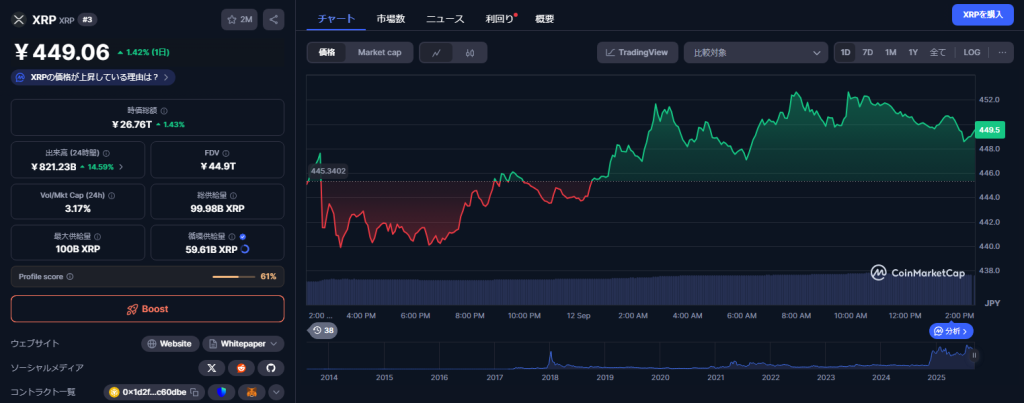The width and height of the screenshot is (1024, 403).
Task: Click info icon next to 最大供給量
Action: pos(98,236)
